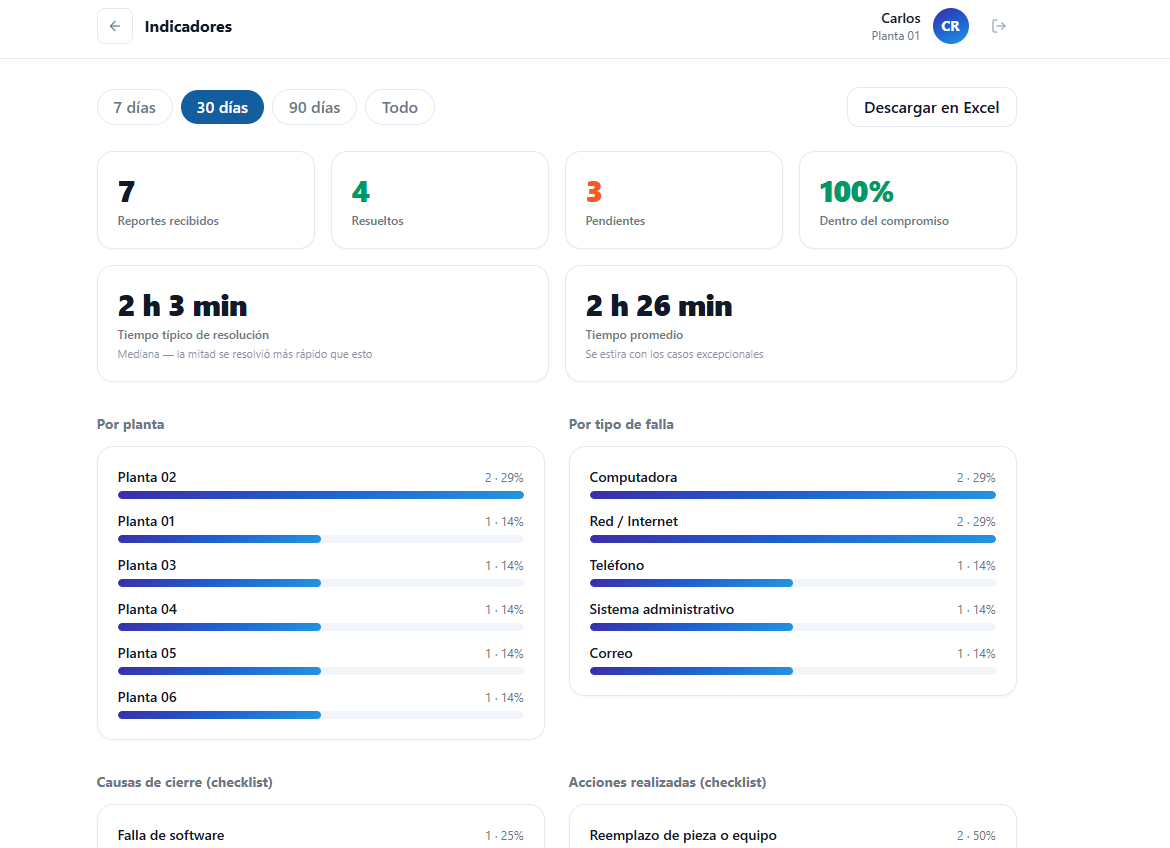Click the Tiempo típico de resolución card
Screen dimensions: 1170x848
pyautogui.click(x=323, y=324)
